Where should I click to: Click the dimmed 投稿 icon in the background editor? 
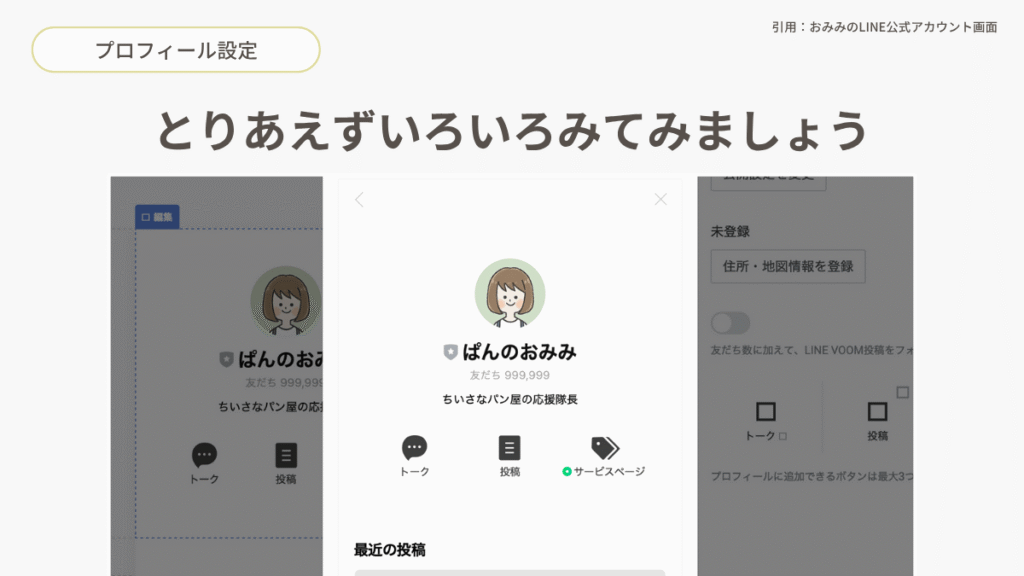point(286,456)
